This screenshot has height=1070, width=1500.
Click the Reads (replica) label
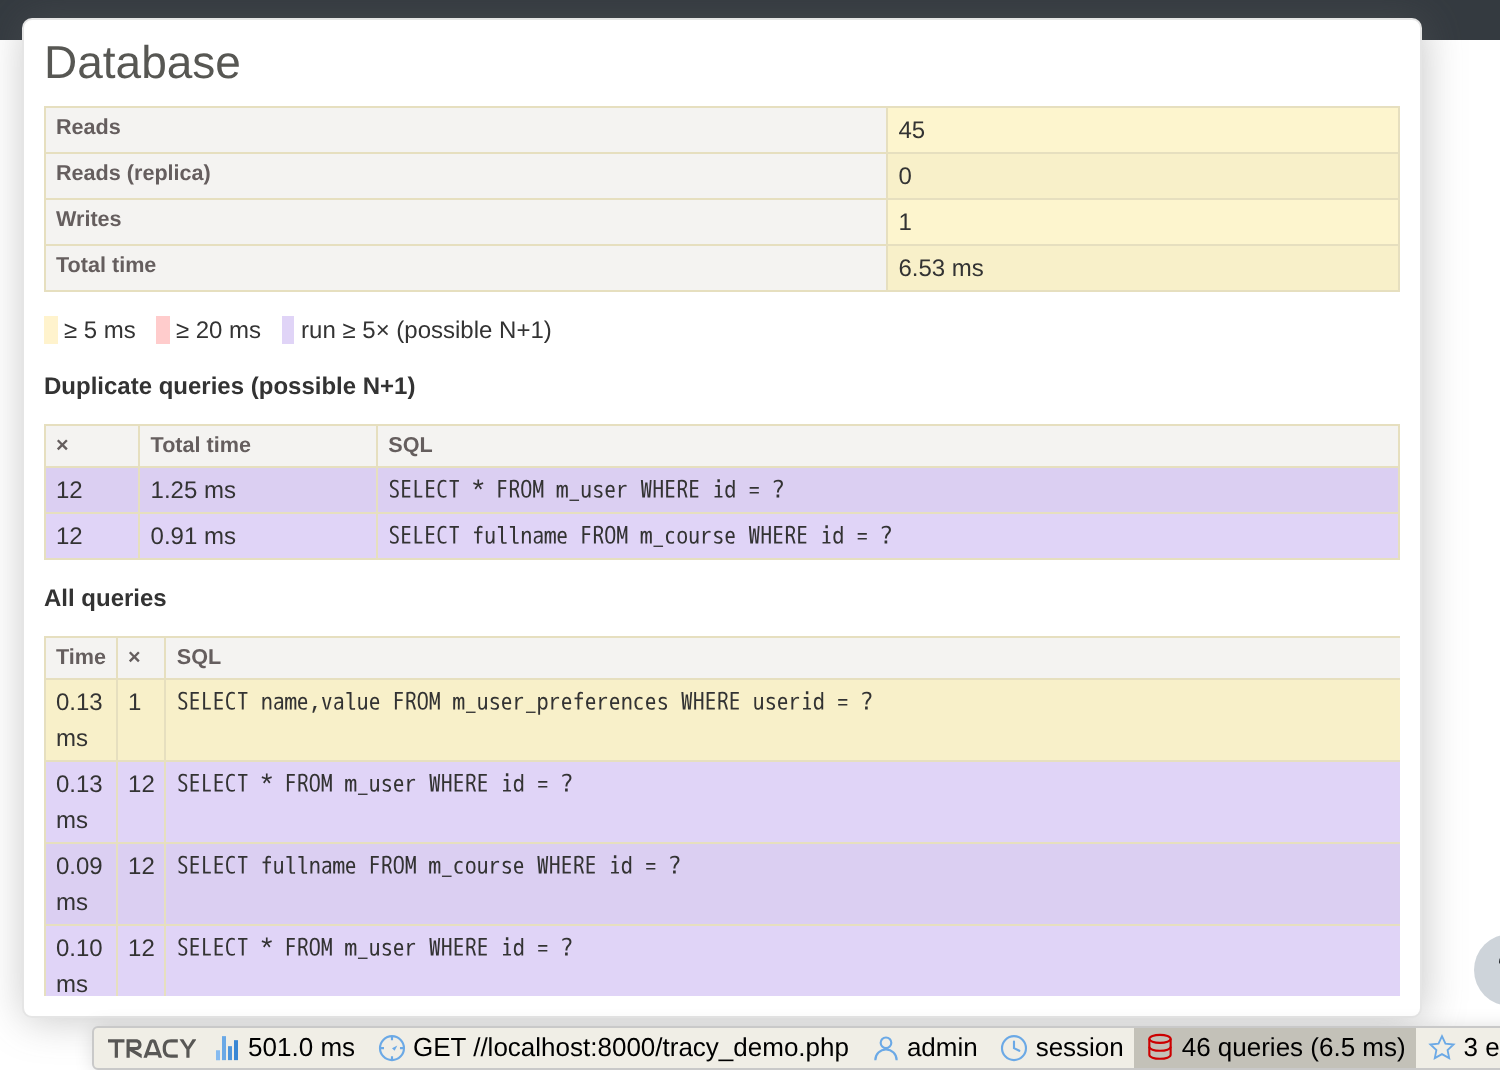coord(133,173)
